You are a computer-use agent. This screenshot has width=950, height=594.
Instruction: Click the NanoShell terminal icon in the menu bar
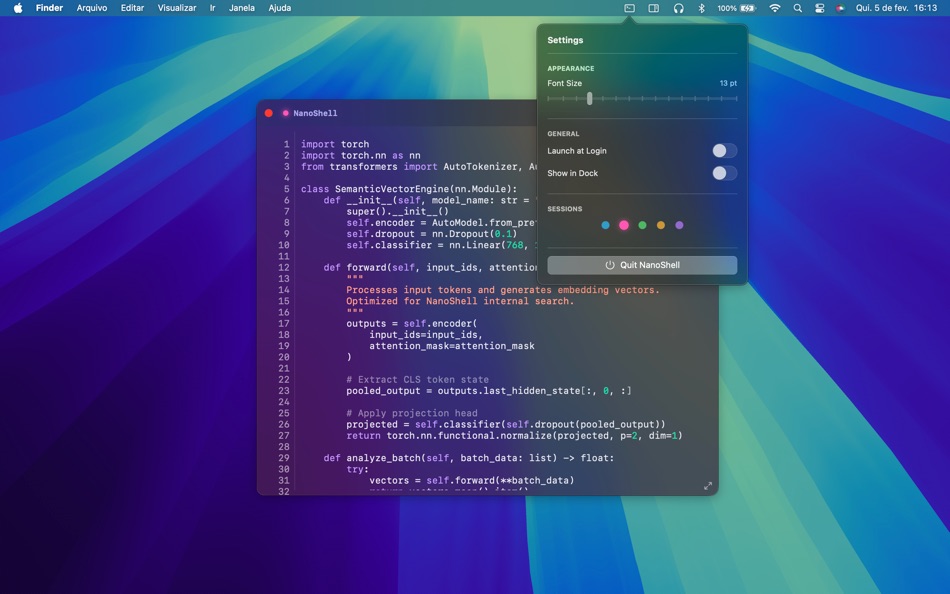pos(629,8)
